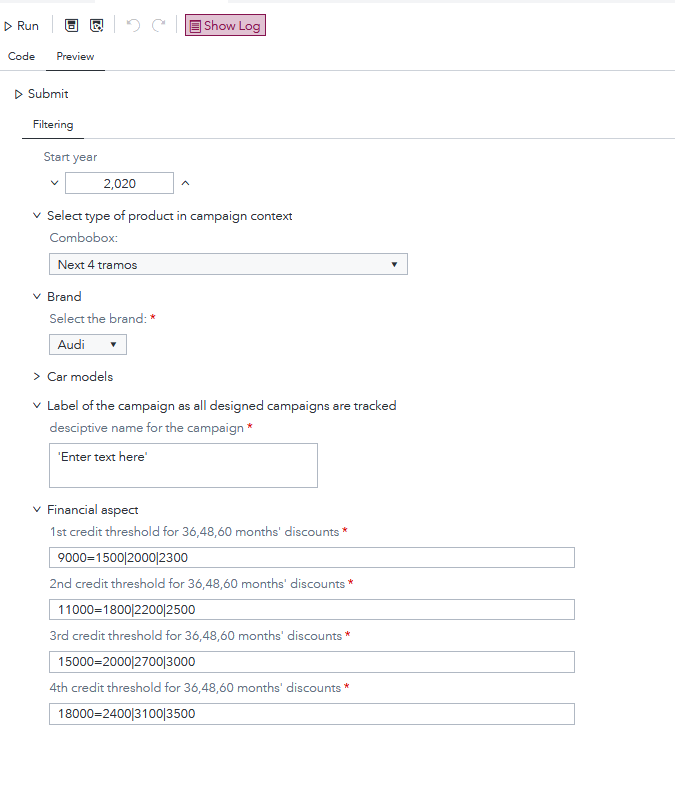Click the Save As icon
This screenshot has width=675, height=795.
pyautogui.click(x=96, y=26)
